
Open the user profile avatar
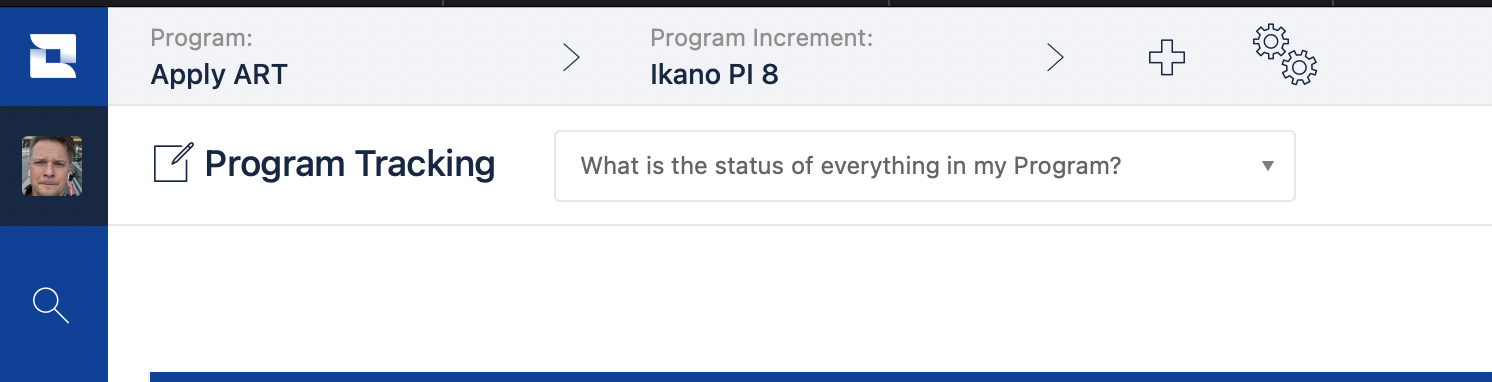[52, 166]
